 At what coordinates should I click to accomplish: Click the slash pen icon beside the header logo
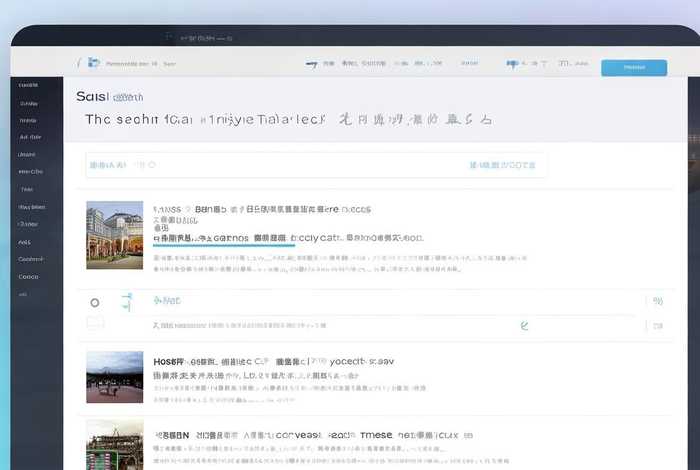[79, 63]
